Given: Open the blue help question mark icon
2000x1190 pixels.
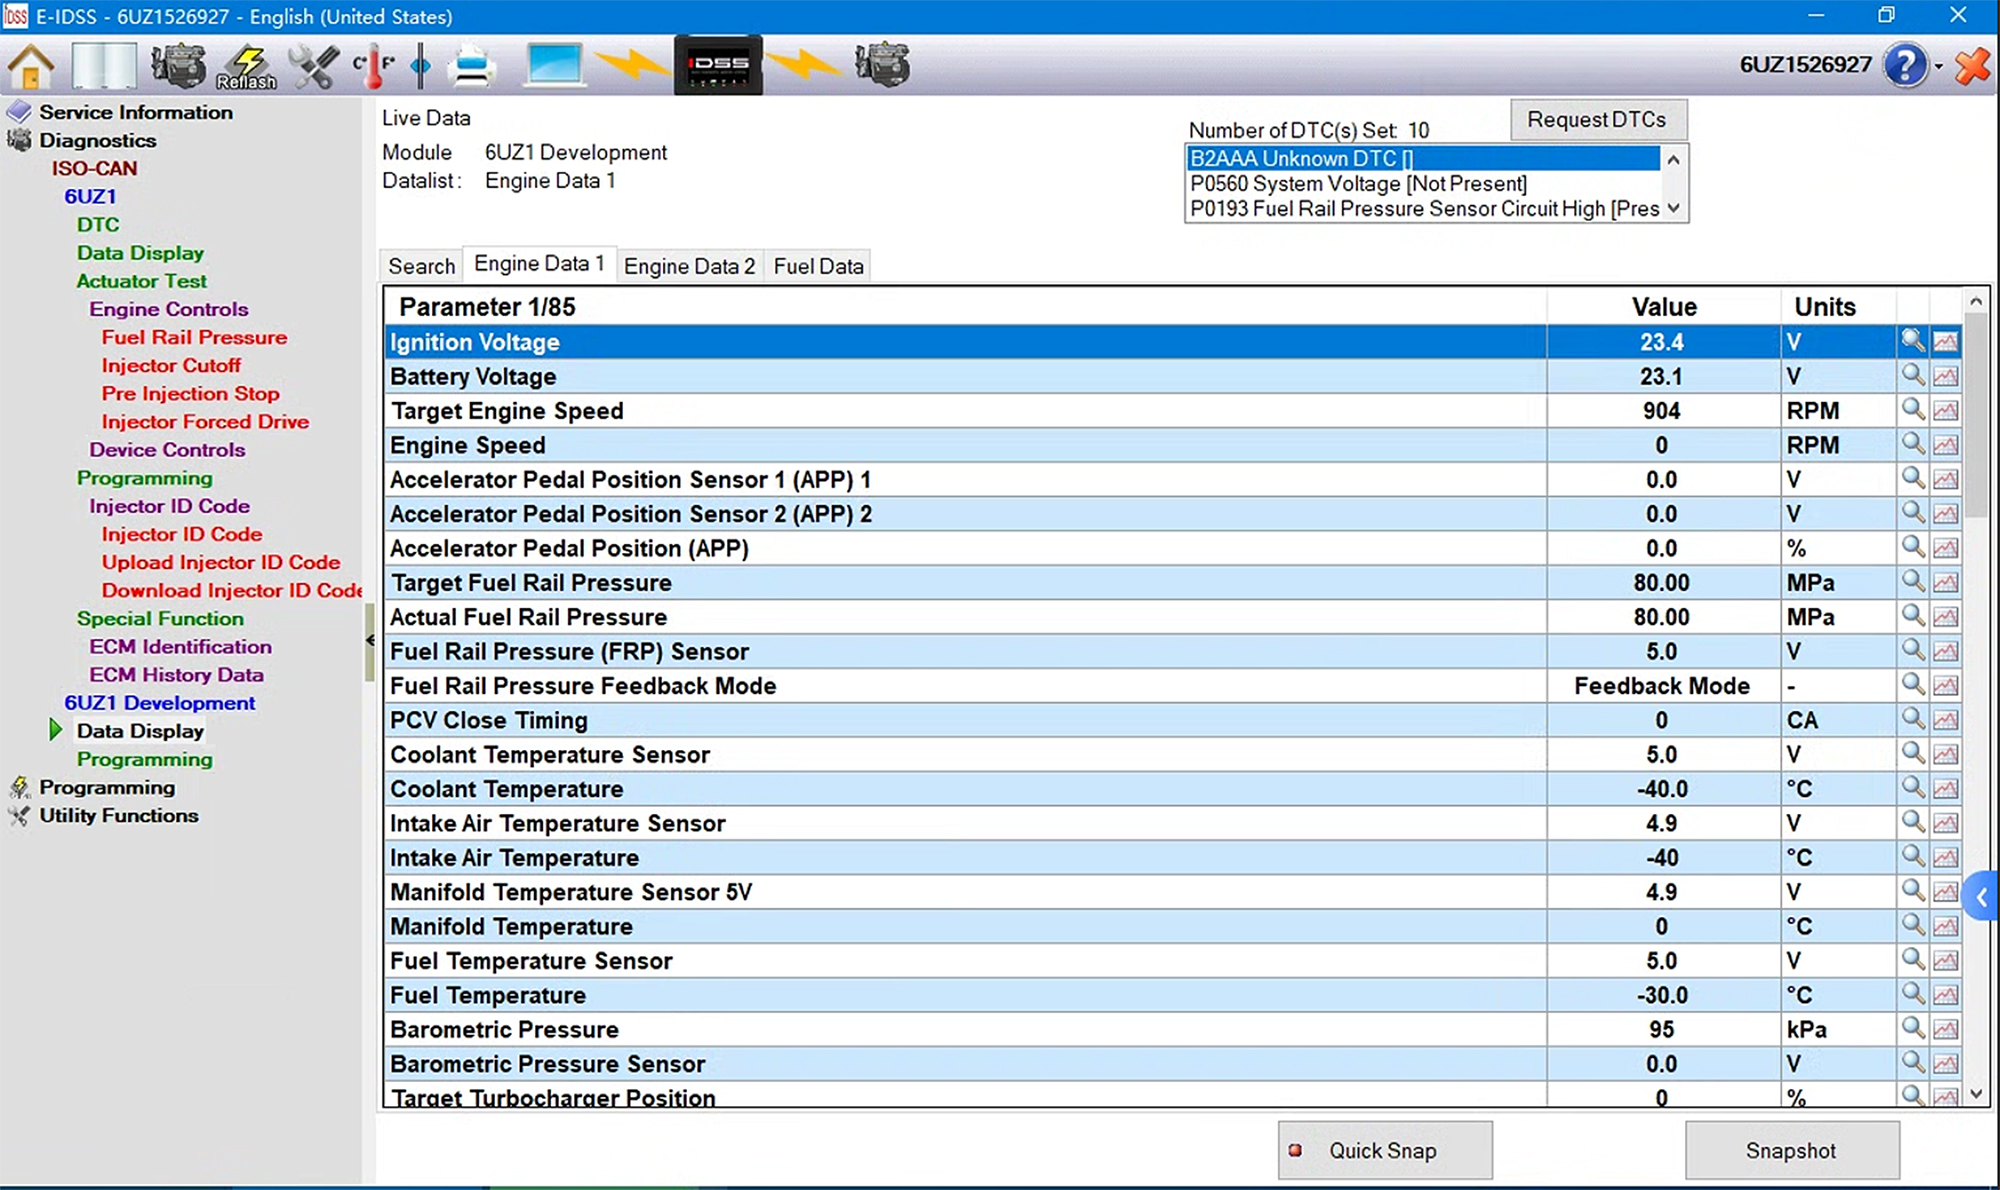Looking at the screenshot, I should (x=1905, y=66).
